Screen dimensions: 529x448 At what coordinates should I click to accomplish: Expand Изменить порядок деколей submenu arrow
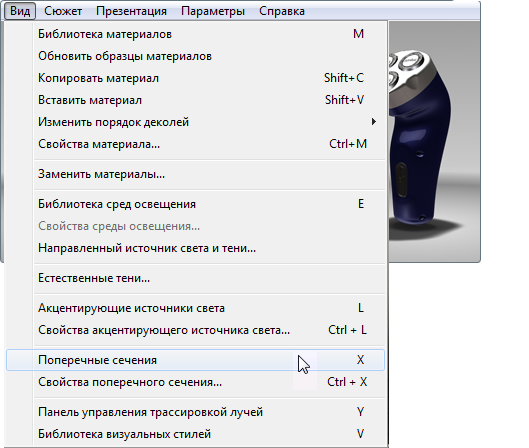(x=373, y=122)
